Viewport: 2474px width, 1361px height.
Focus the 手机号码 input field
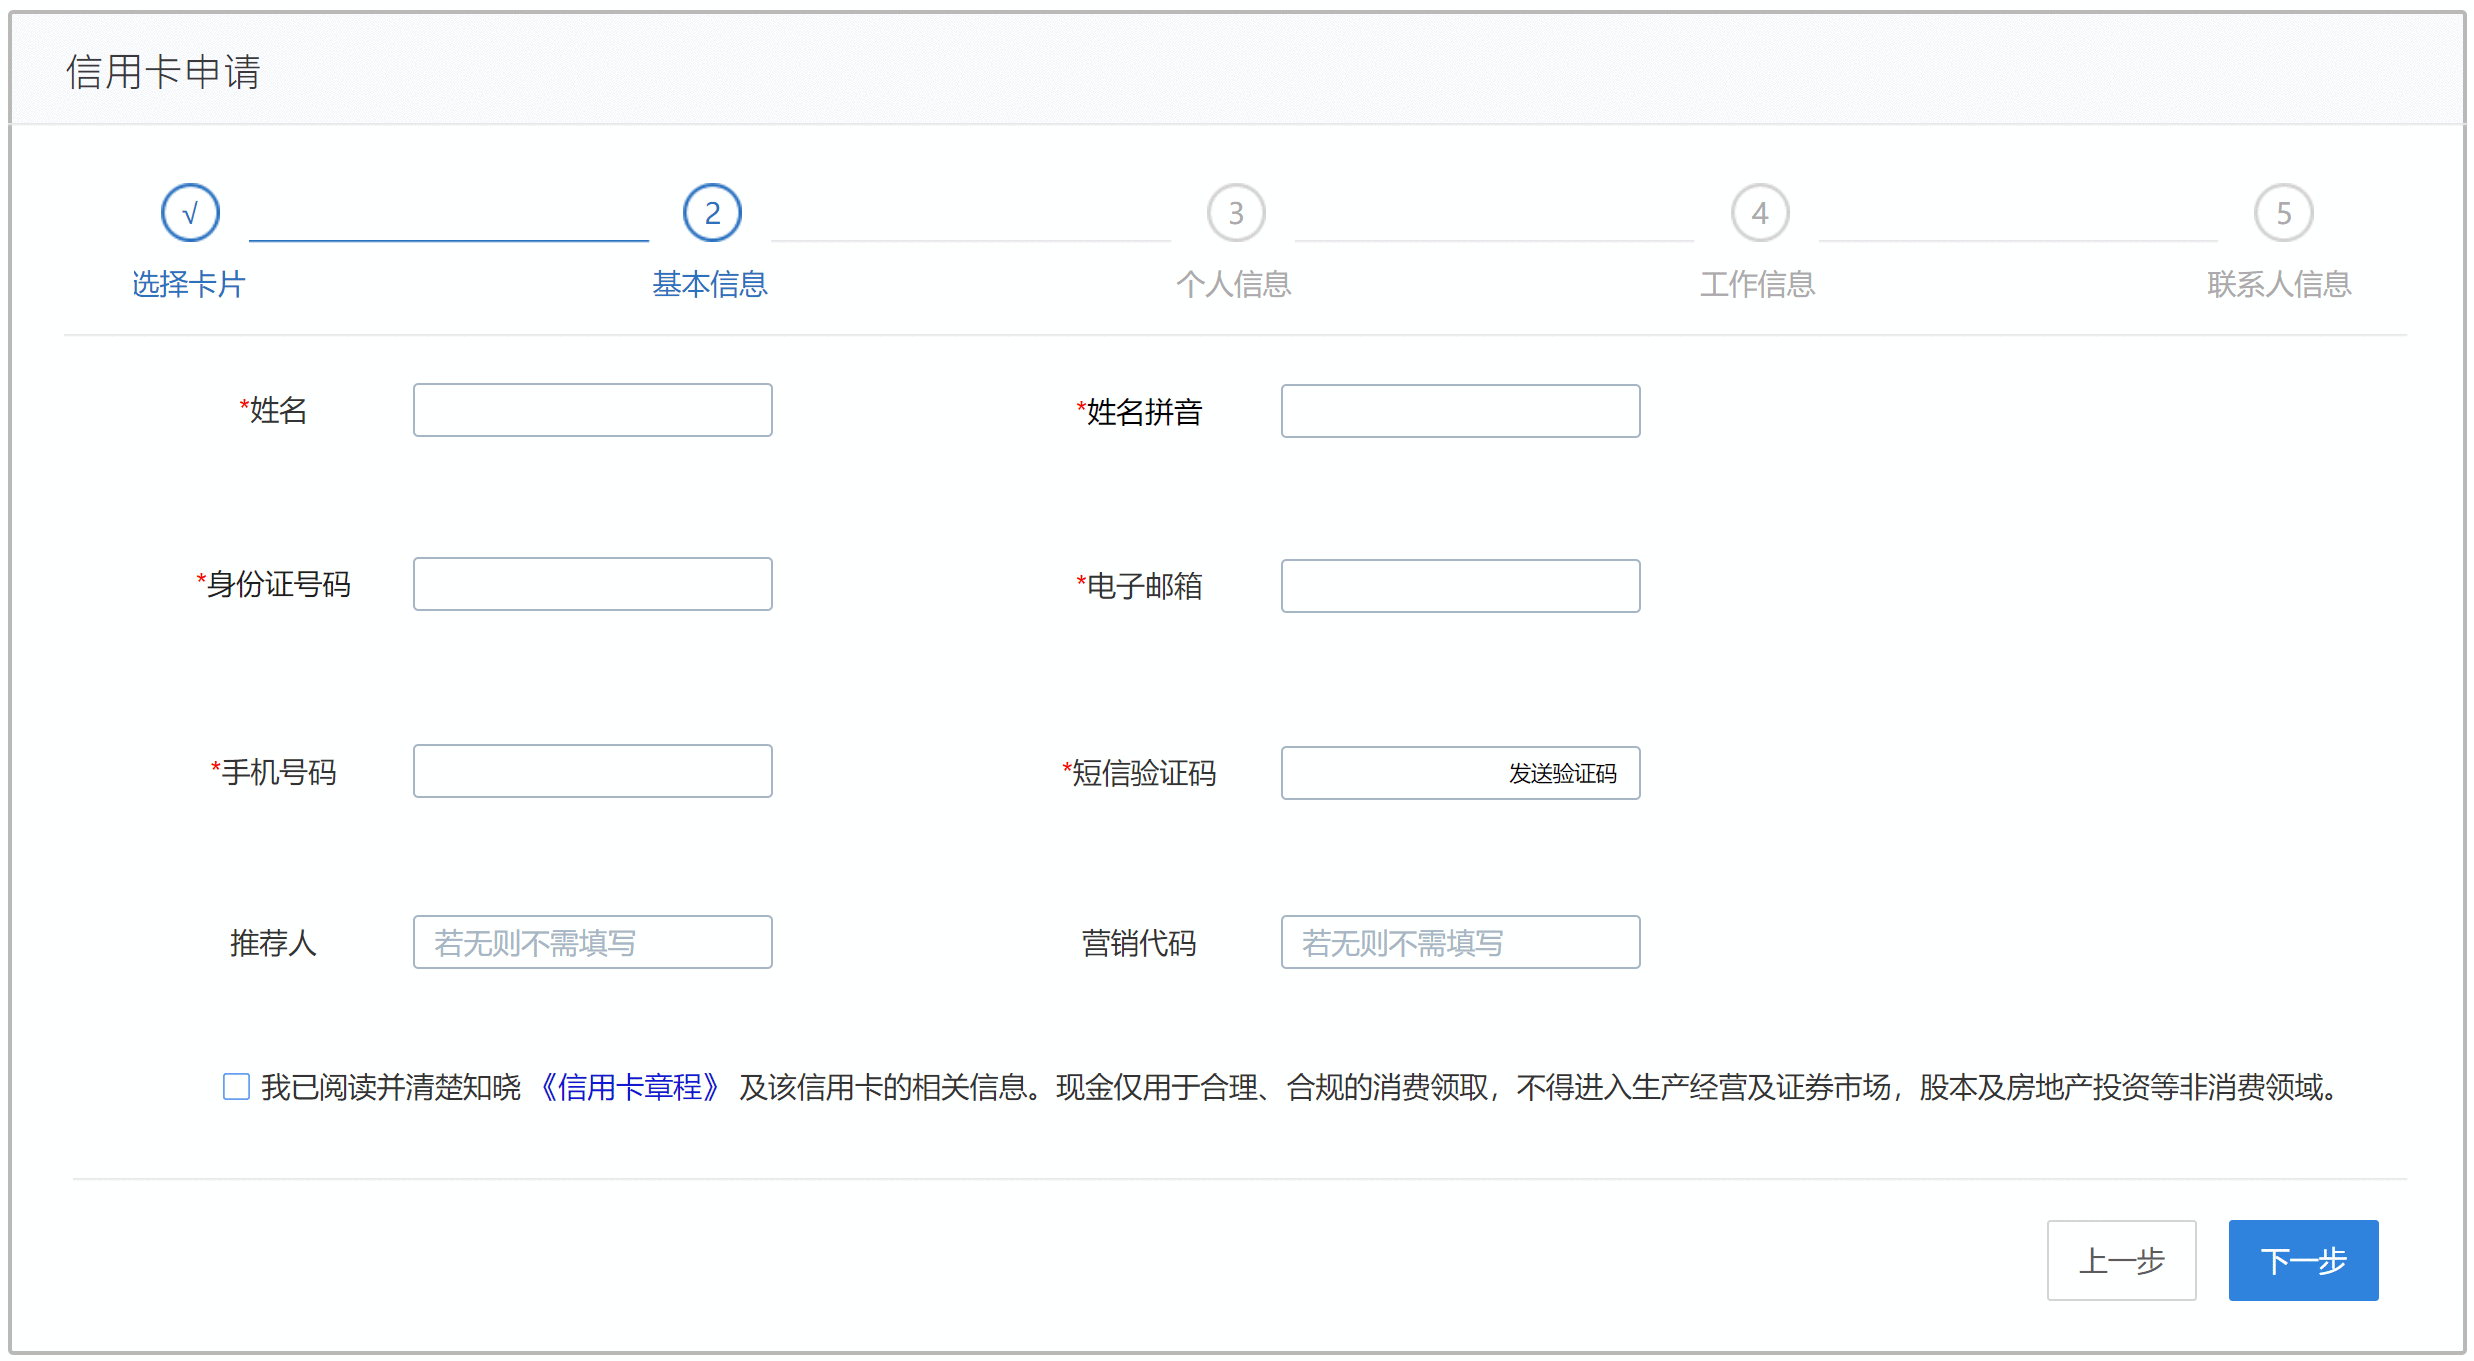593,771
